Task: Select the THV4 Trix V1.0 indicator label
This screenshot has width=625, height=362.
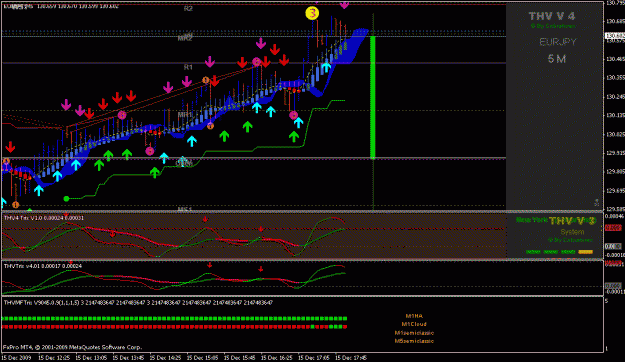Action: click(x=44, y=218)
